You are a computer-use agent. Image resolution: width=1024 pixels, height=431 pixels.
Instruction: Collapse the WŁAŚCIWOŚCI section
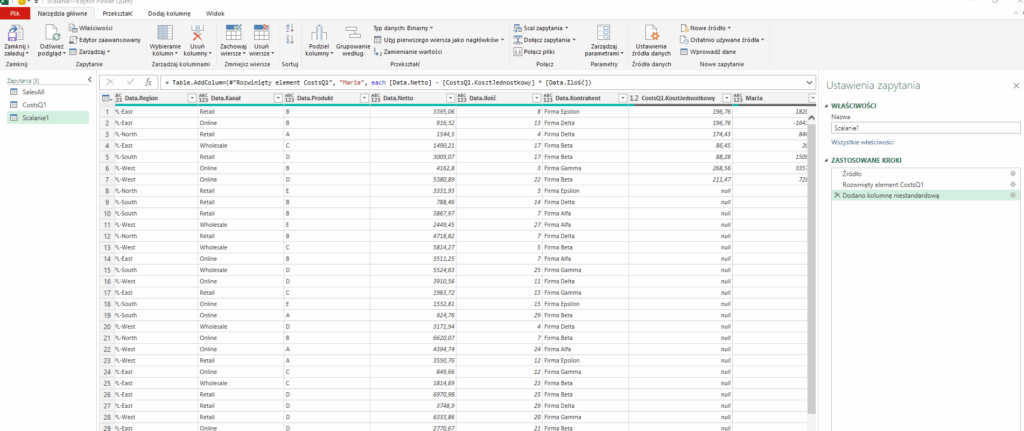pos(827,105)
